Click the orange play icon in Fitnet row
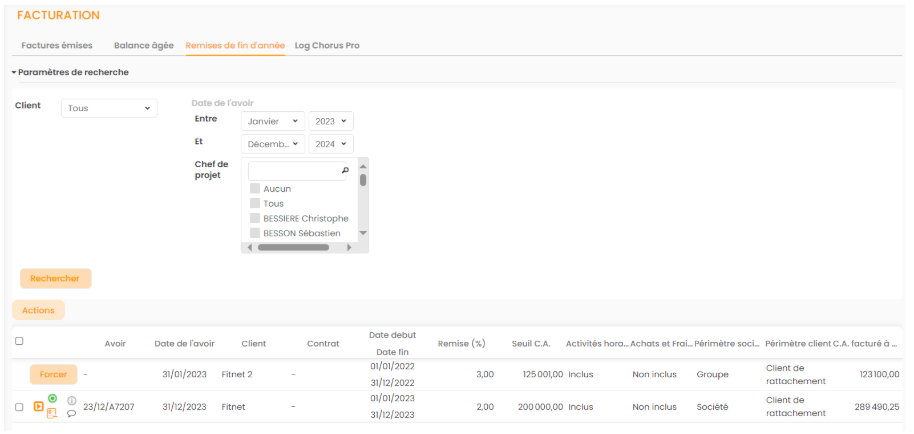The image size is (914, 434). 38,407
